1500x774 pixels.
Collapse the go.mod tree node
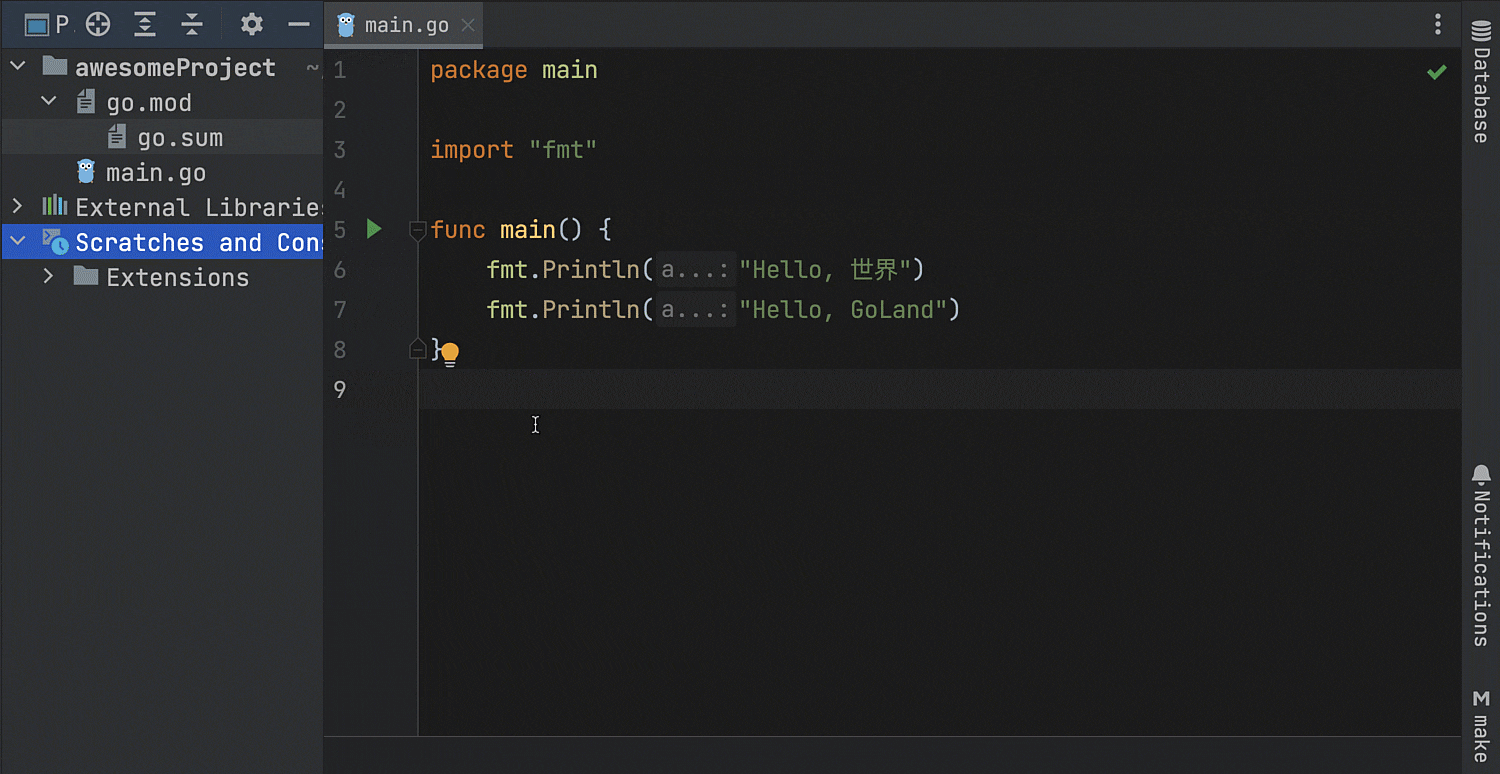tap(48, 102)
